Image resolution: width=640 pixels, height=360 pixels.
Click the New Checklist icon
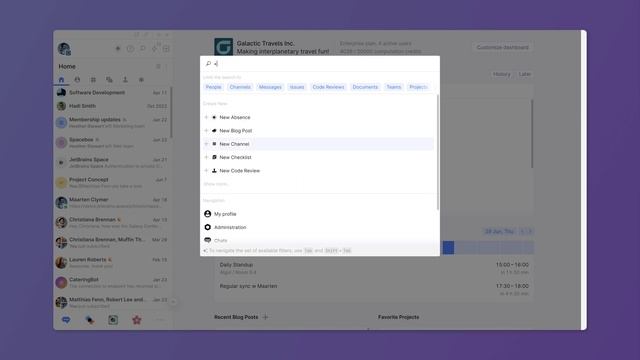214,157
